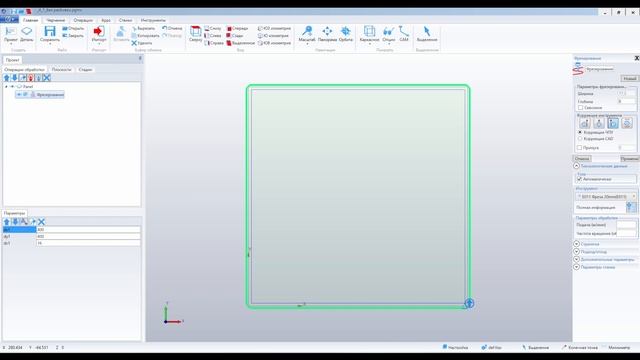Click Закрыть (close file) in the ribbon
This screenshot has height=360, width=640.
coord(73,36)
